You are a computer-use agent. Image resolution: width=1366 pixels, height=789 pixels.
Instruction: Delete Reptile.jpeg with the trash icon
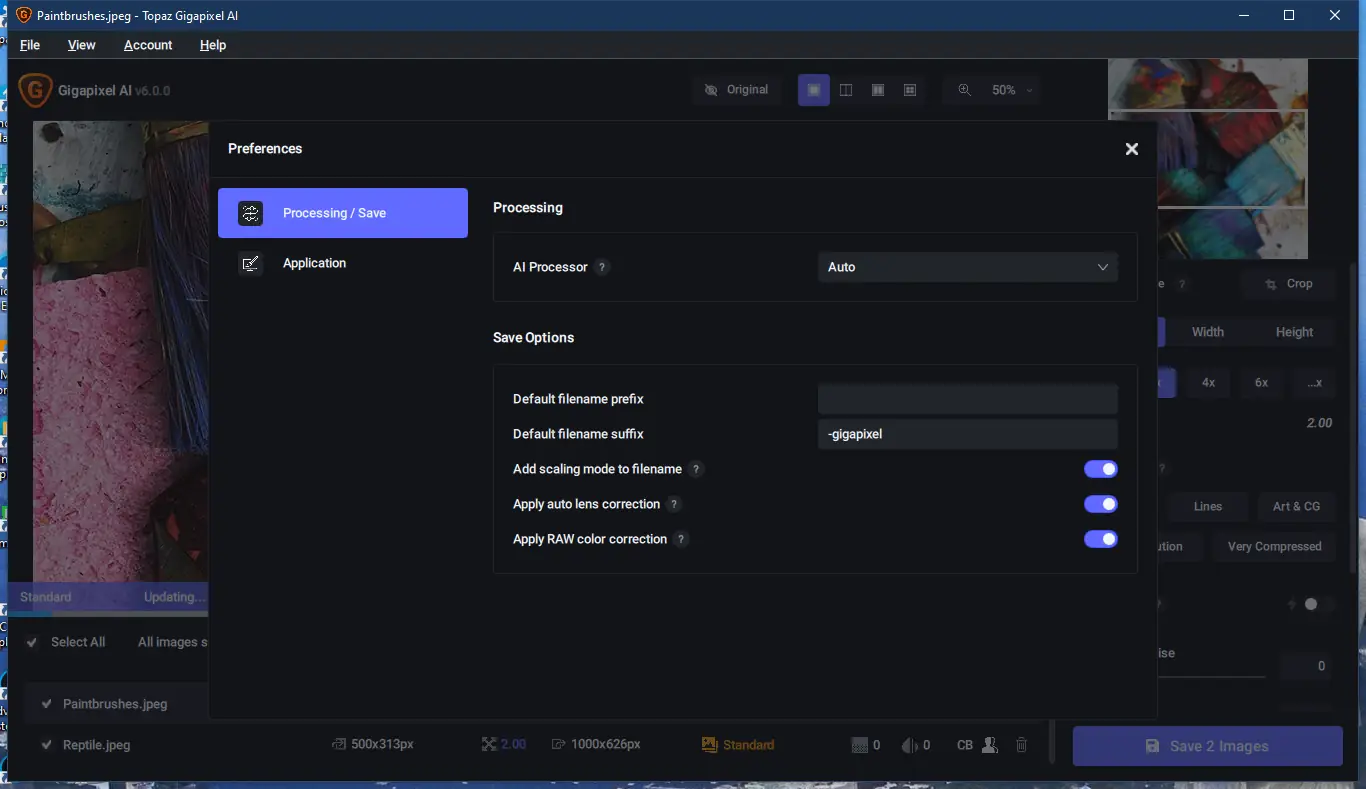click(1021, 745)
